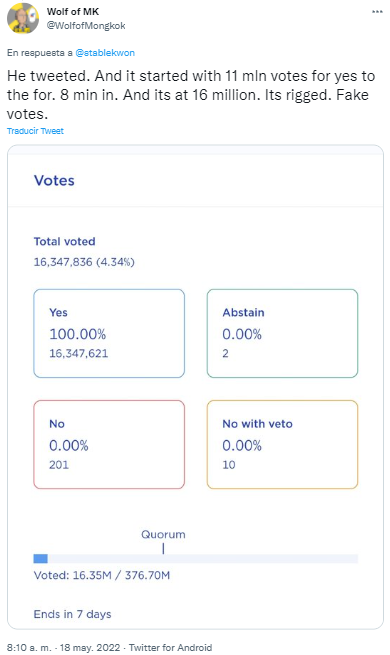Click the Quorum marker on the progress bar
The image size is (390, 655).
pyautogui.click(x=163, y=548)
